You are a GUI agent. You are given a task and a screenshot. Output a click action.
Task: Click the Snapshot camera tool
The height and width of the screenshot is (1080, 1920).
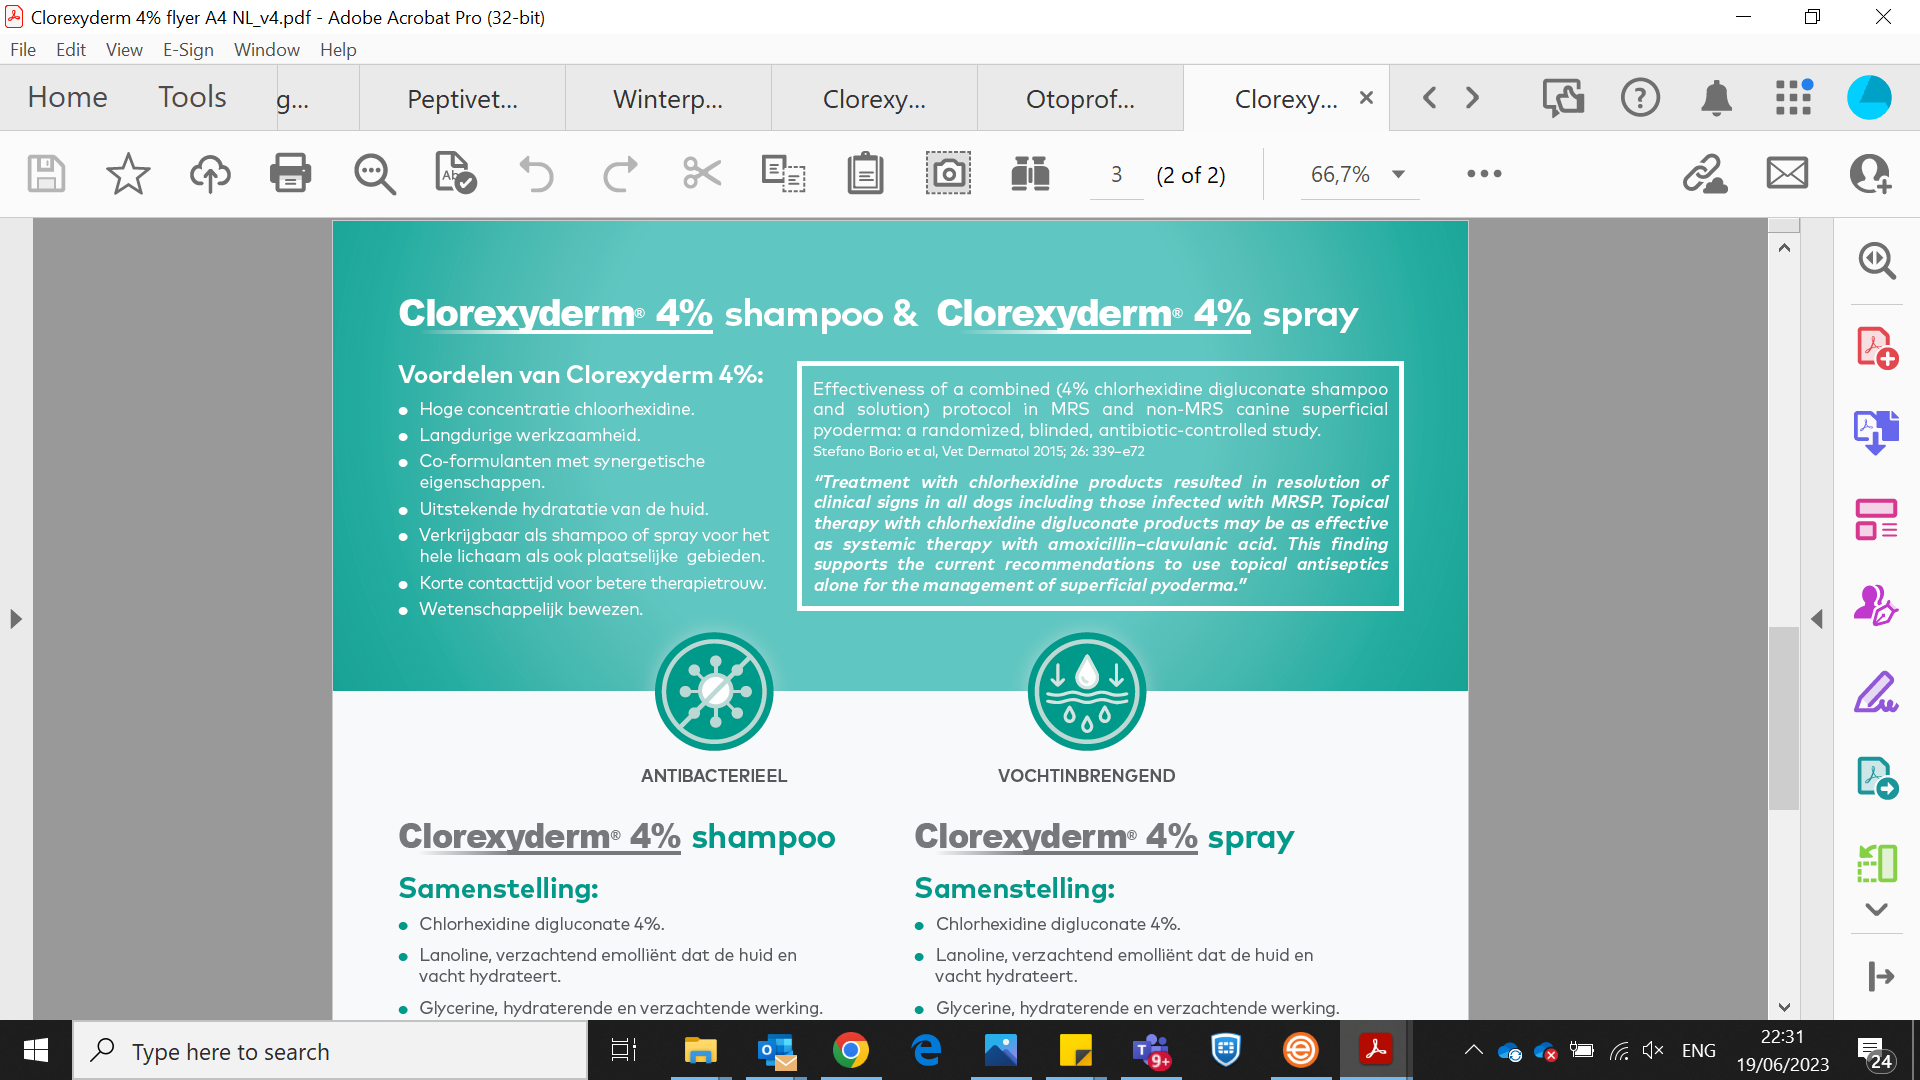click(x=947, y=174)
